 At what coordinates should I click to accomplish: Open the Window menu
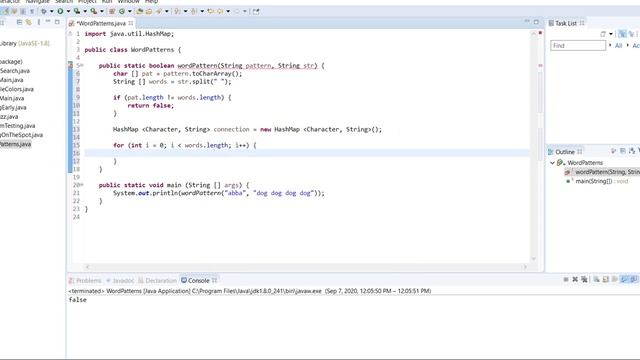tap(129, 2)
